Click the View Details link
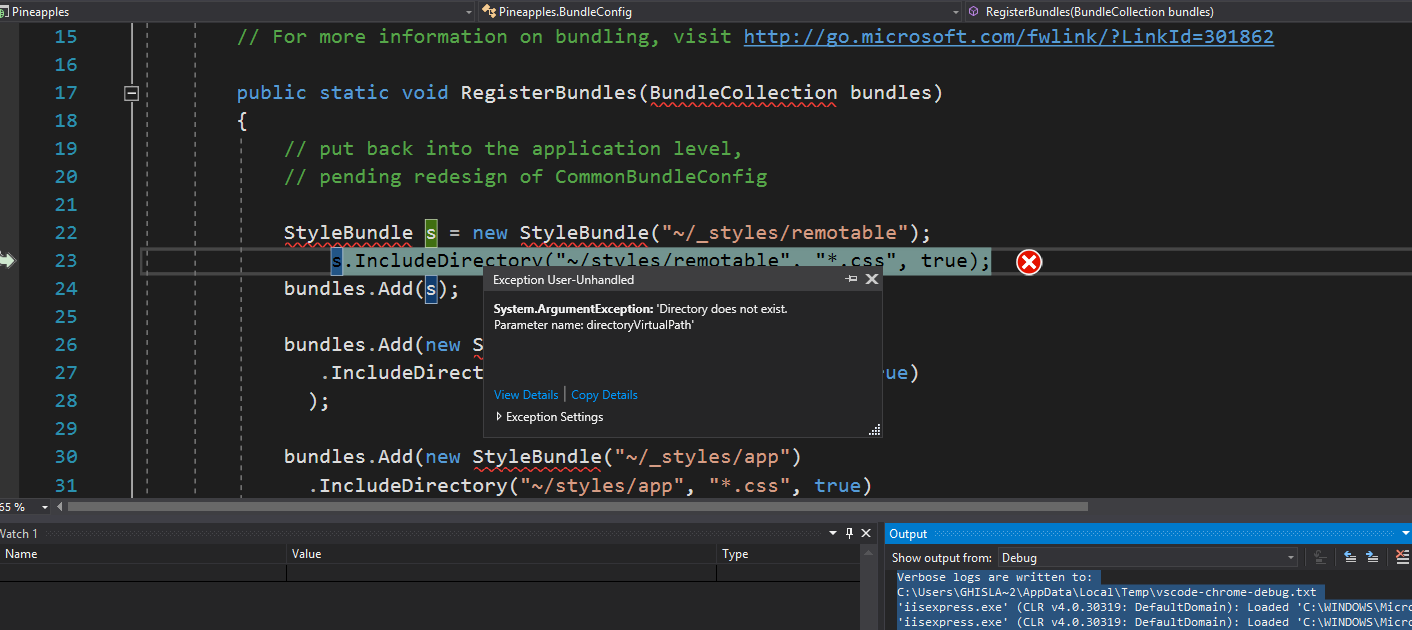1412x630 pixels. pos(526,395)
